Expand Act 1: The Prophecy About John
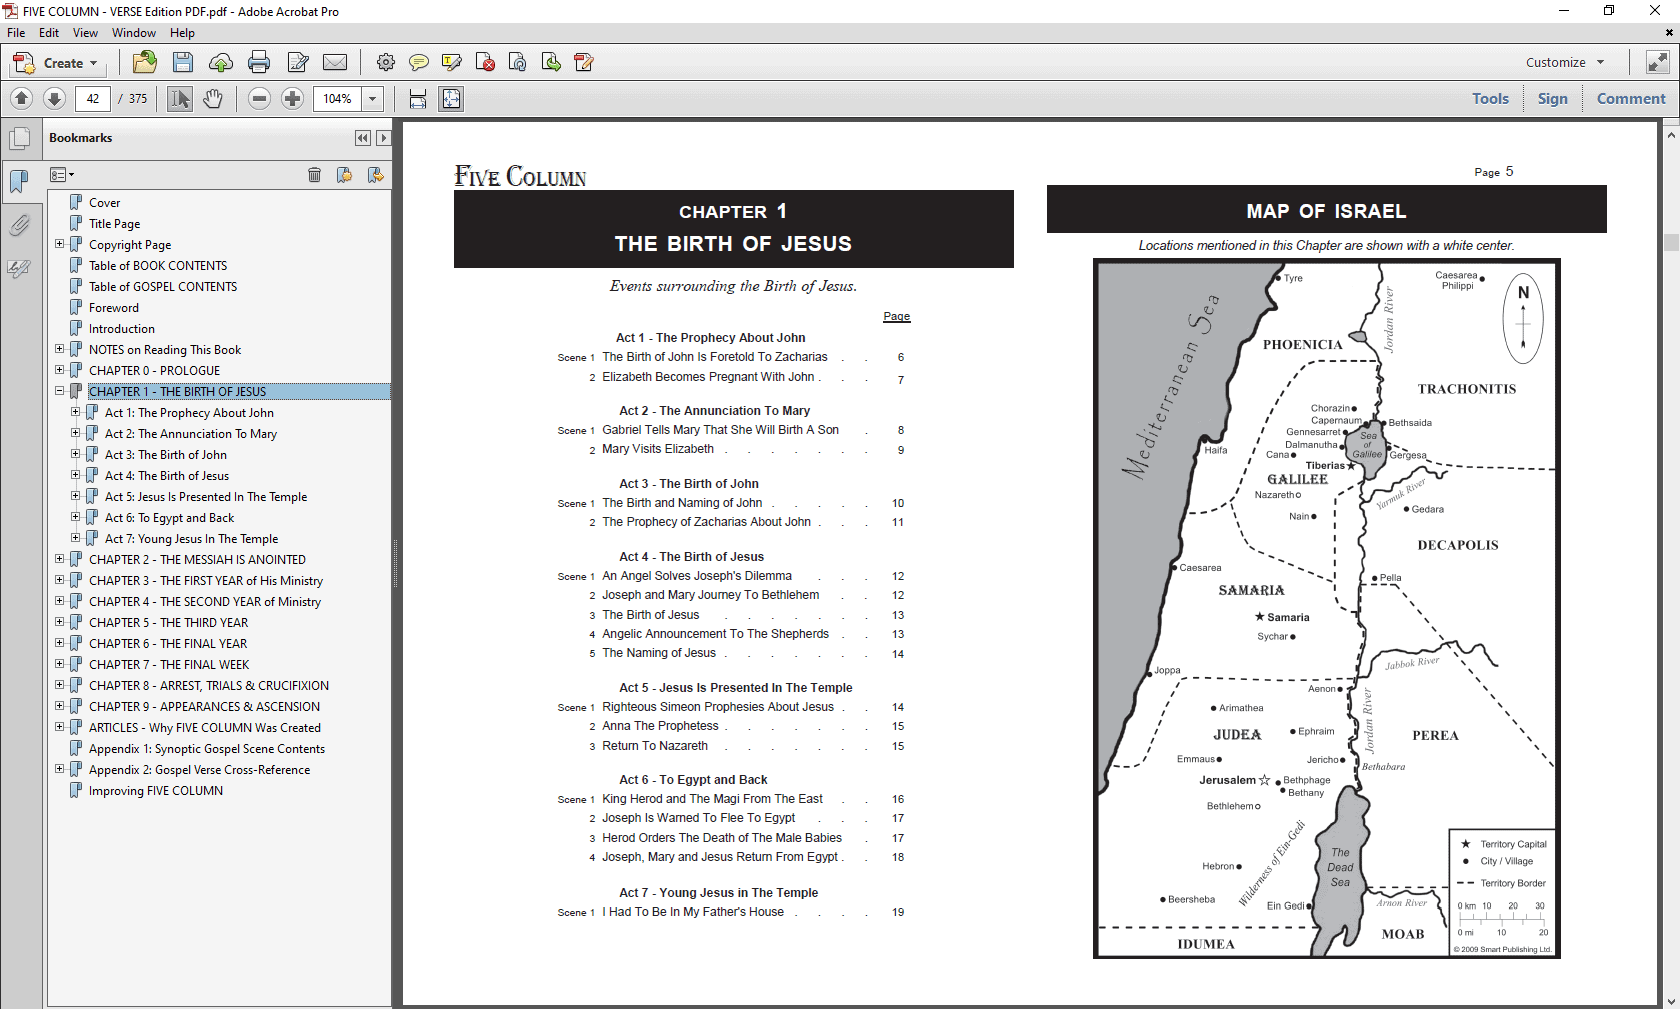 (75, 412)
